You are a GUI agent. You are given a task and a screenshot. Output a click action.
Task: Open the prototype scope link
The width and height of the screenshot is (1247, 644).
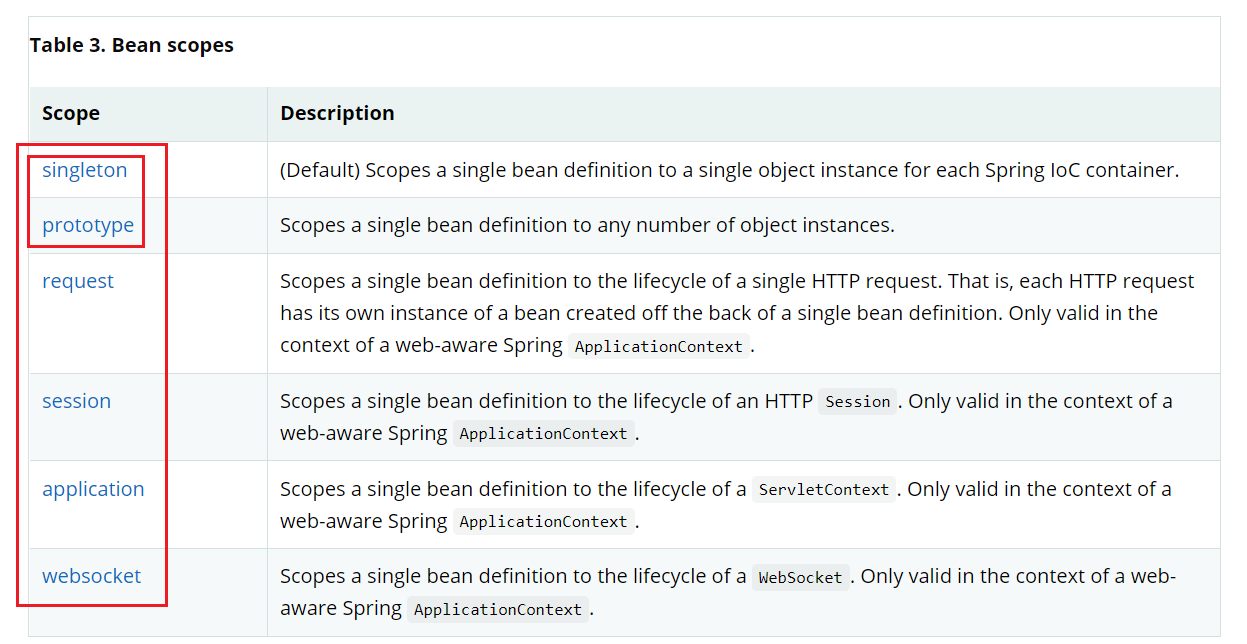[88, 225]
